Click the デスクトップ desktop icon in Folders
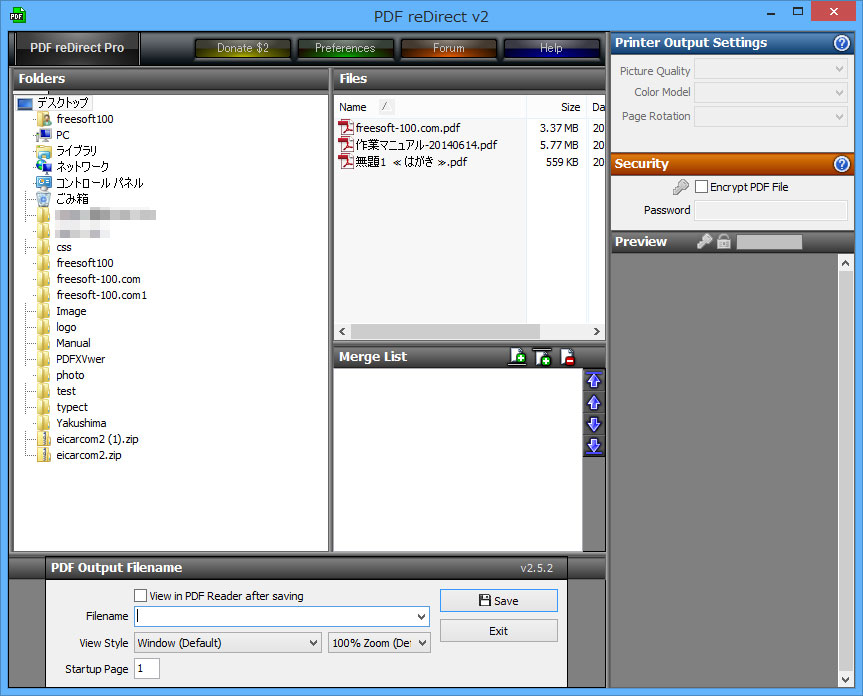 coord(25,103)
